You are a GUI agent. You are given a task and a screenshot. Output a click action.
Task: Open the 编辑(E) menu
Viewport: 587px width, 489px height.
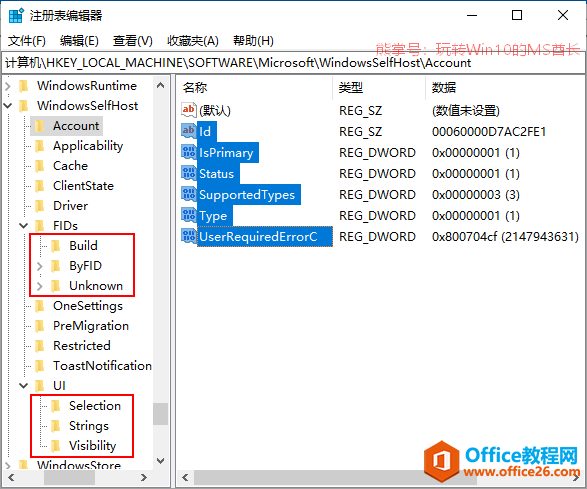point(79,41)
